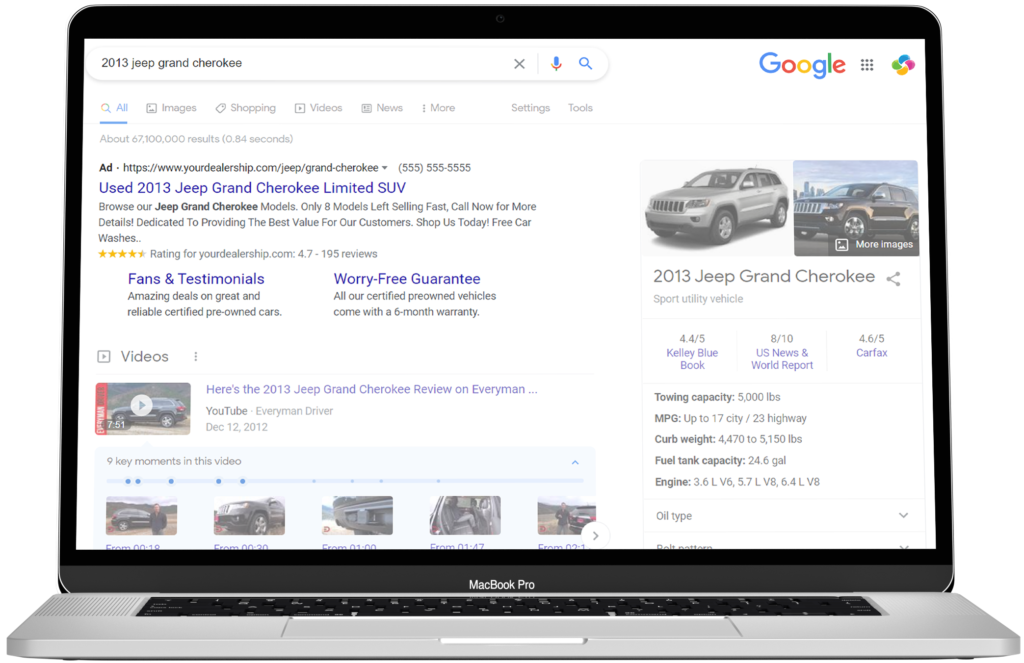This screenshot has height=663, width=1024.
Task: Open the Used 2013 Jeep Grand Cherokee Limited SUV ad
Action: (252, 187)
